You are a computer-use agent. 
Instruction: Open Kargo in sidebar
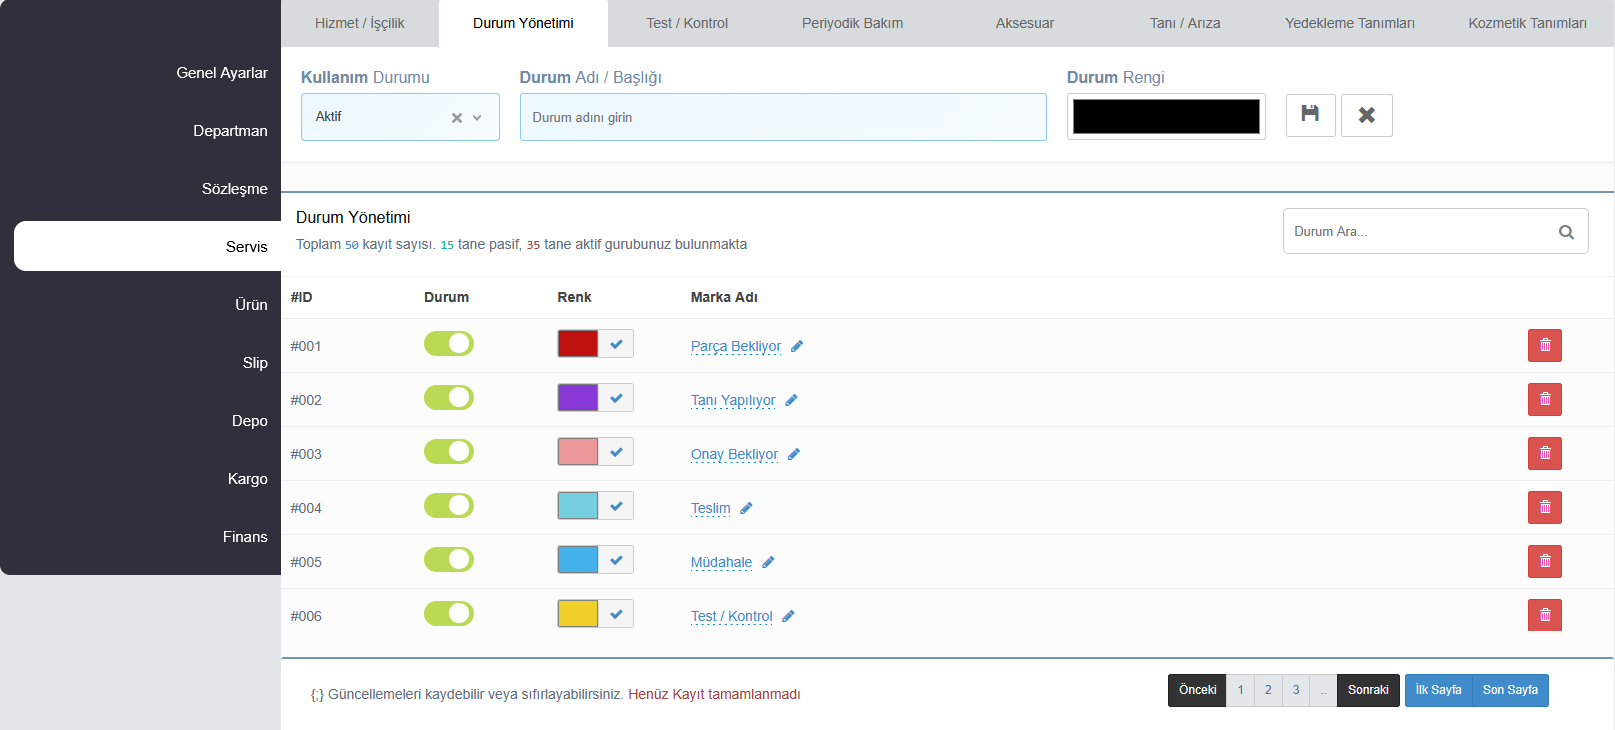point(247,479)
